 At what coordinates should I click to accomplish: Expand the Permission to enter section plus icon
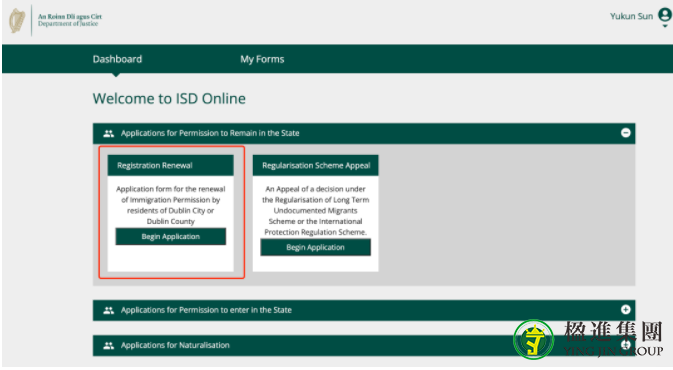(625, 309)
